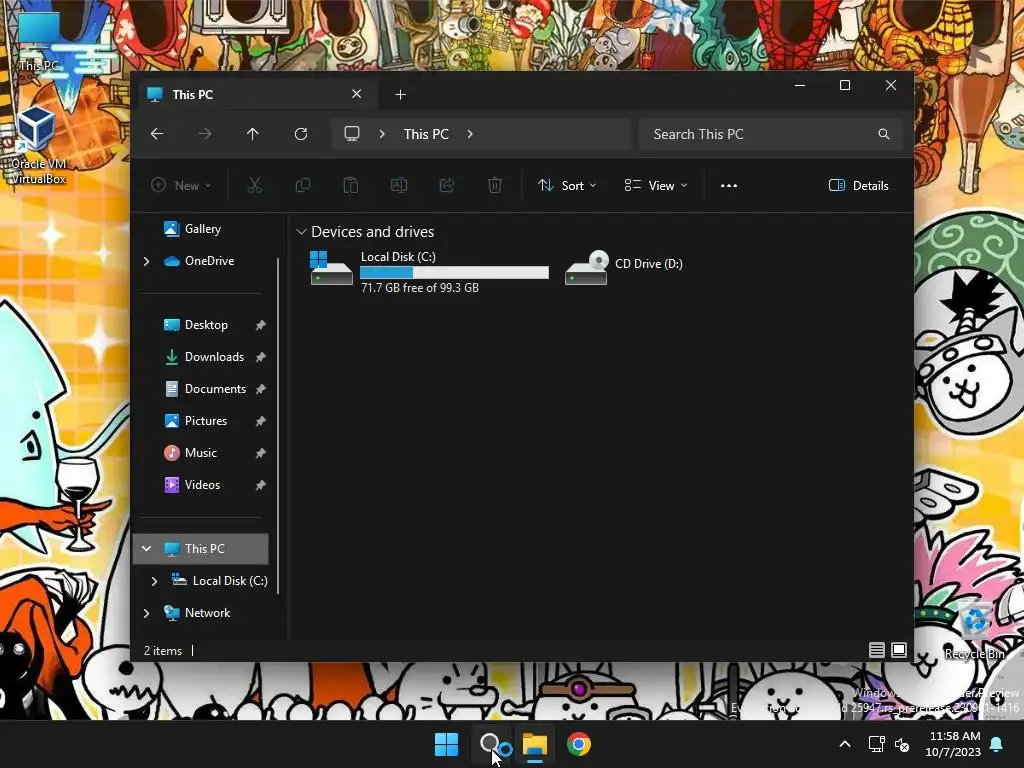Open taskbar Search
This screenshot has width=1024, height=768.
(x=490, y=744)
